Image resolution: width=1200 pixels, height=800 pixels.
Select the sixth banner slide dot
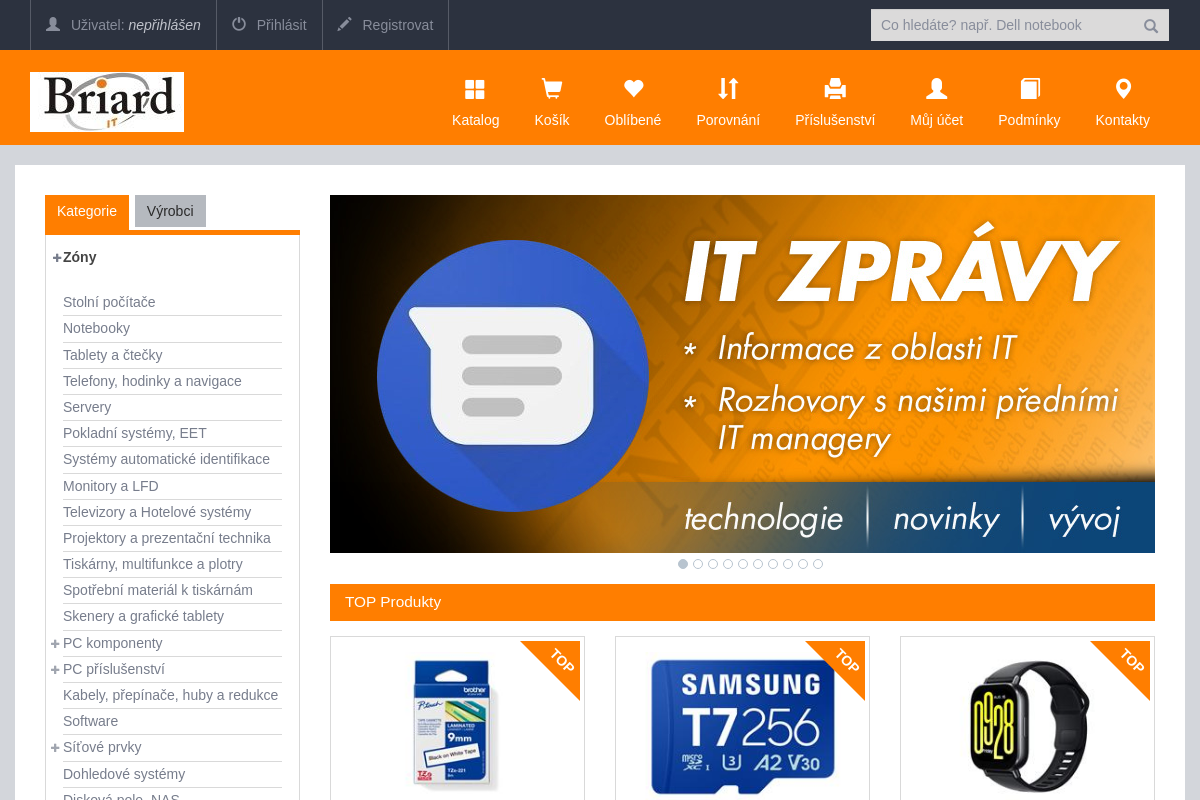point(758,564)
